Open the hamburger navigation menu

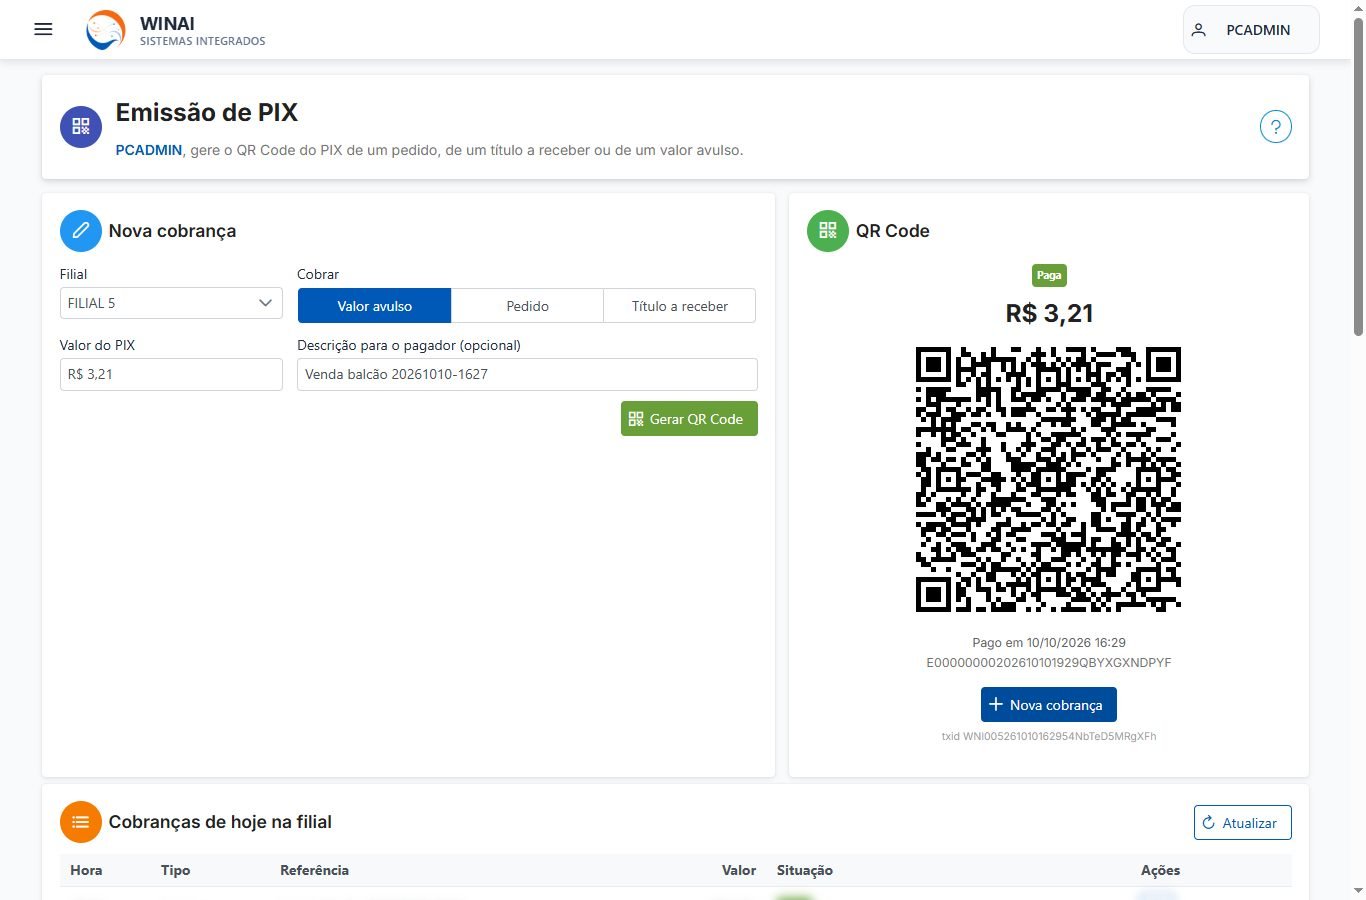[x=43, y=29]
